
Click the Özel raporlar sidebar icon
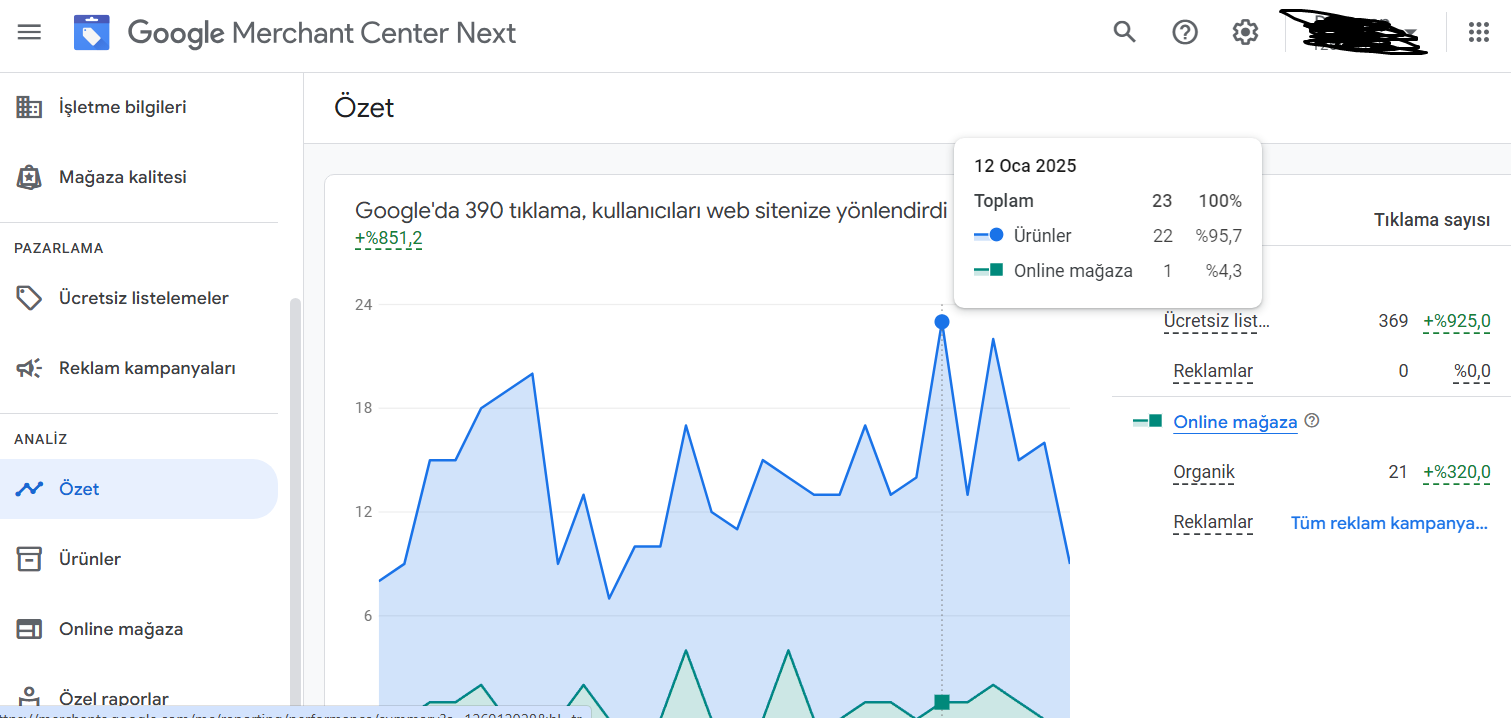click(29, 697)
